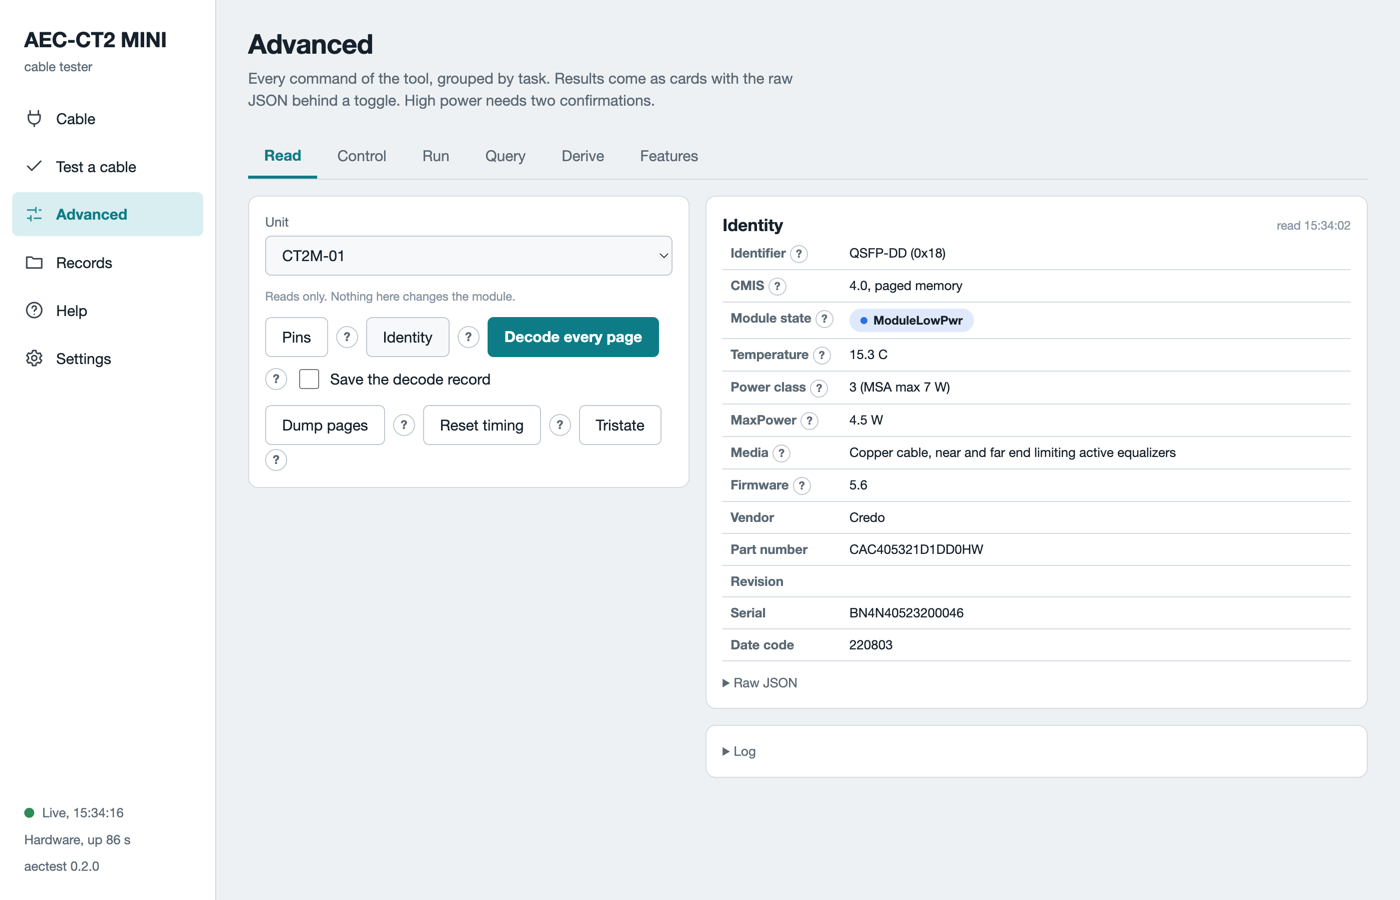Click the plug icon next to Cable
1400x900 pixels.
coord(34,118)
